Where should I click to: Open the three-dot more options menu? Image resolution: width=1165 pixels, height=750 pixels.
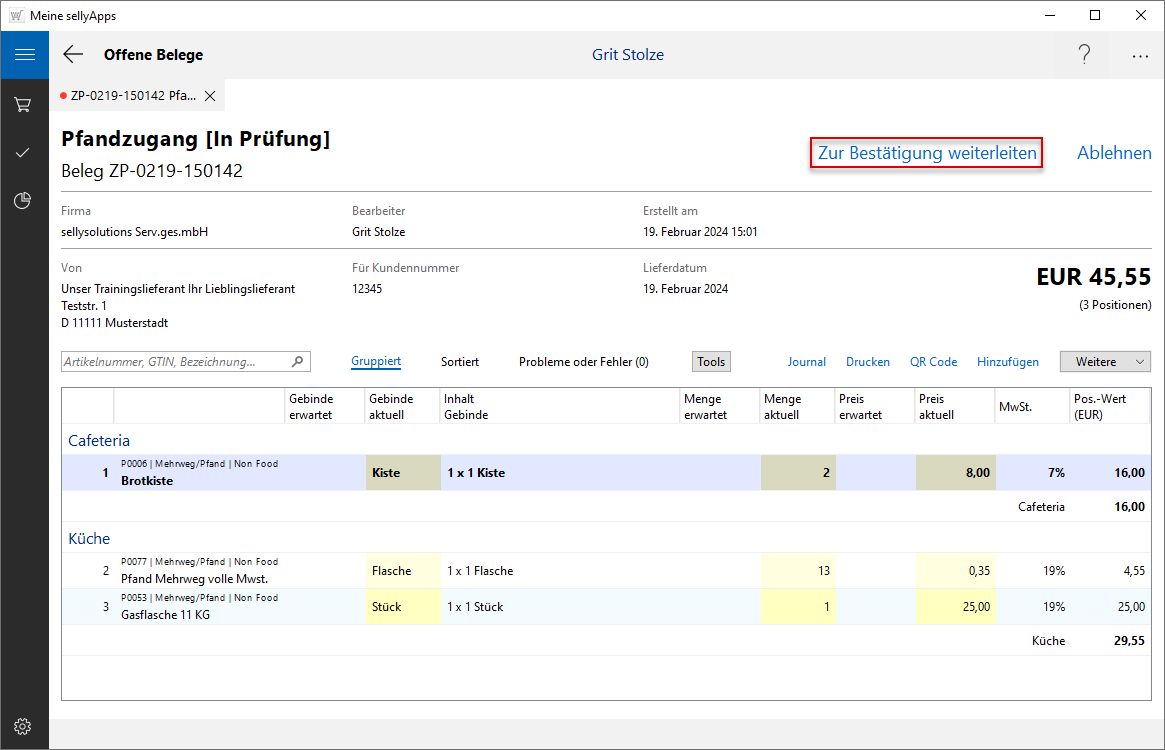tap(1140, 56)
